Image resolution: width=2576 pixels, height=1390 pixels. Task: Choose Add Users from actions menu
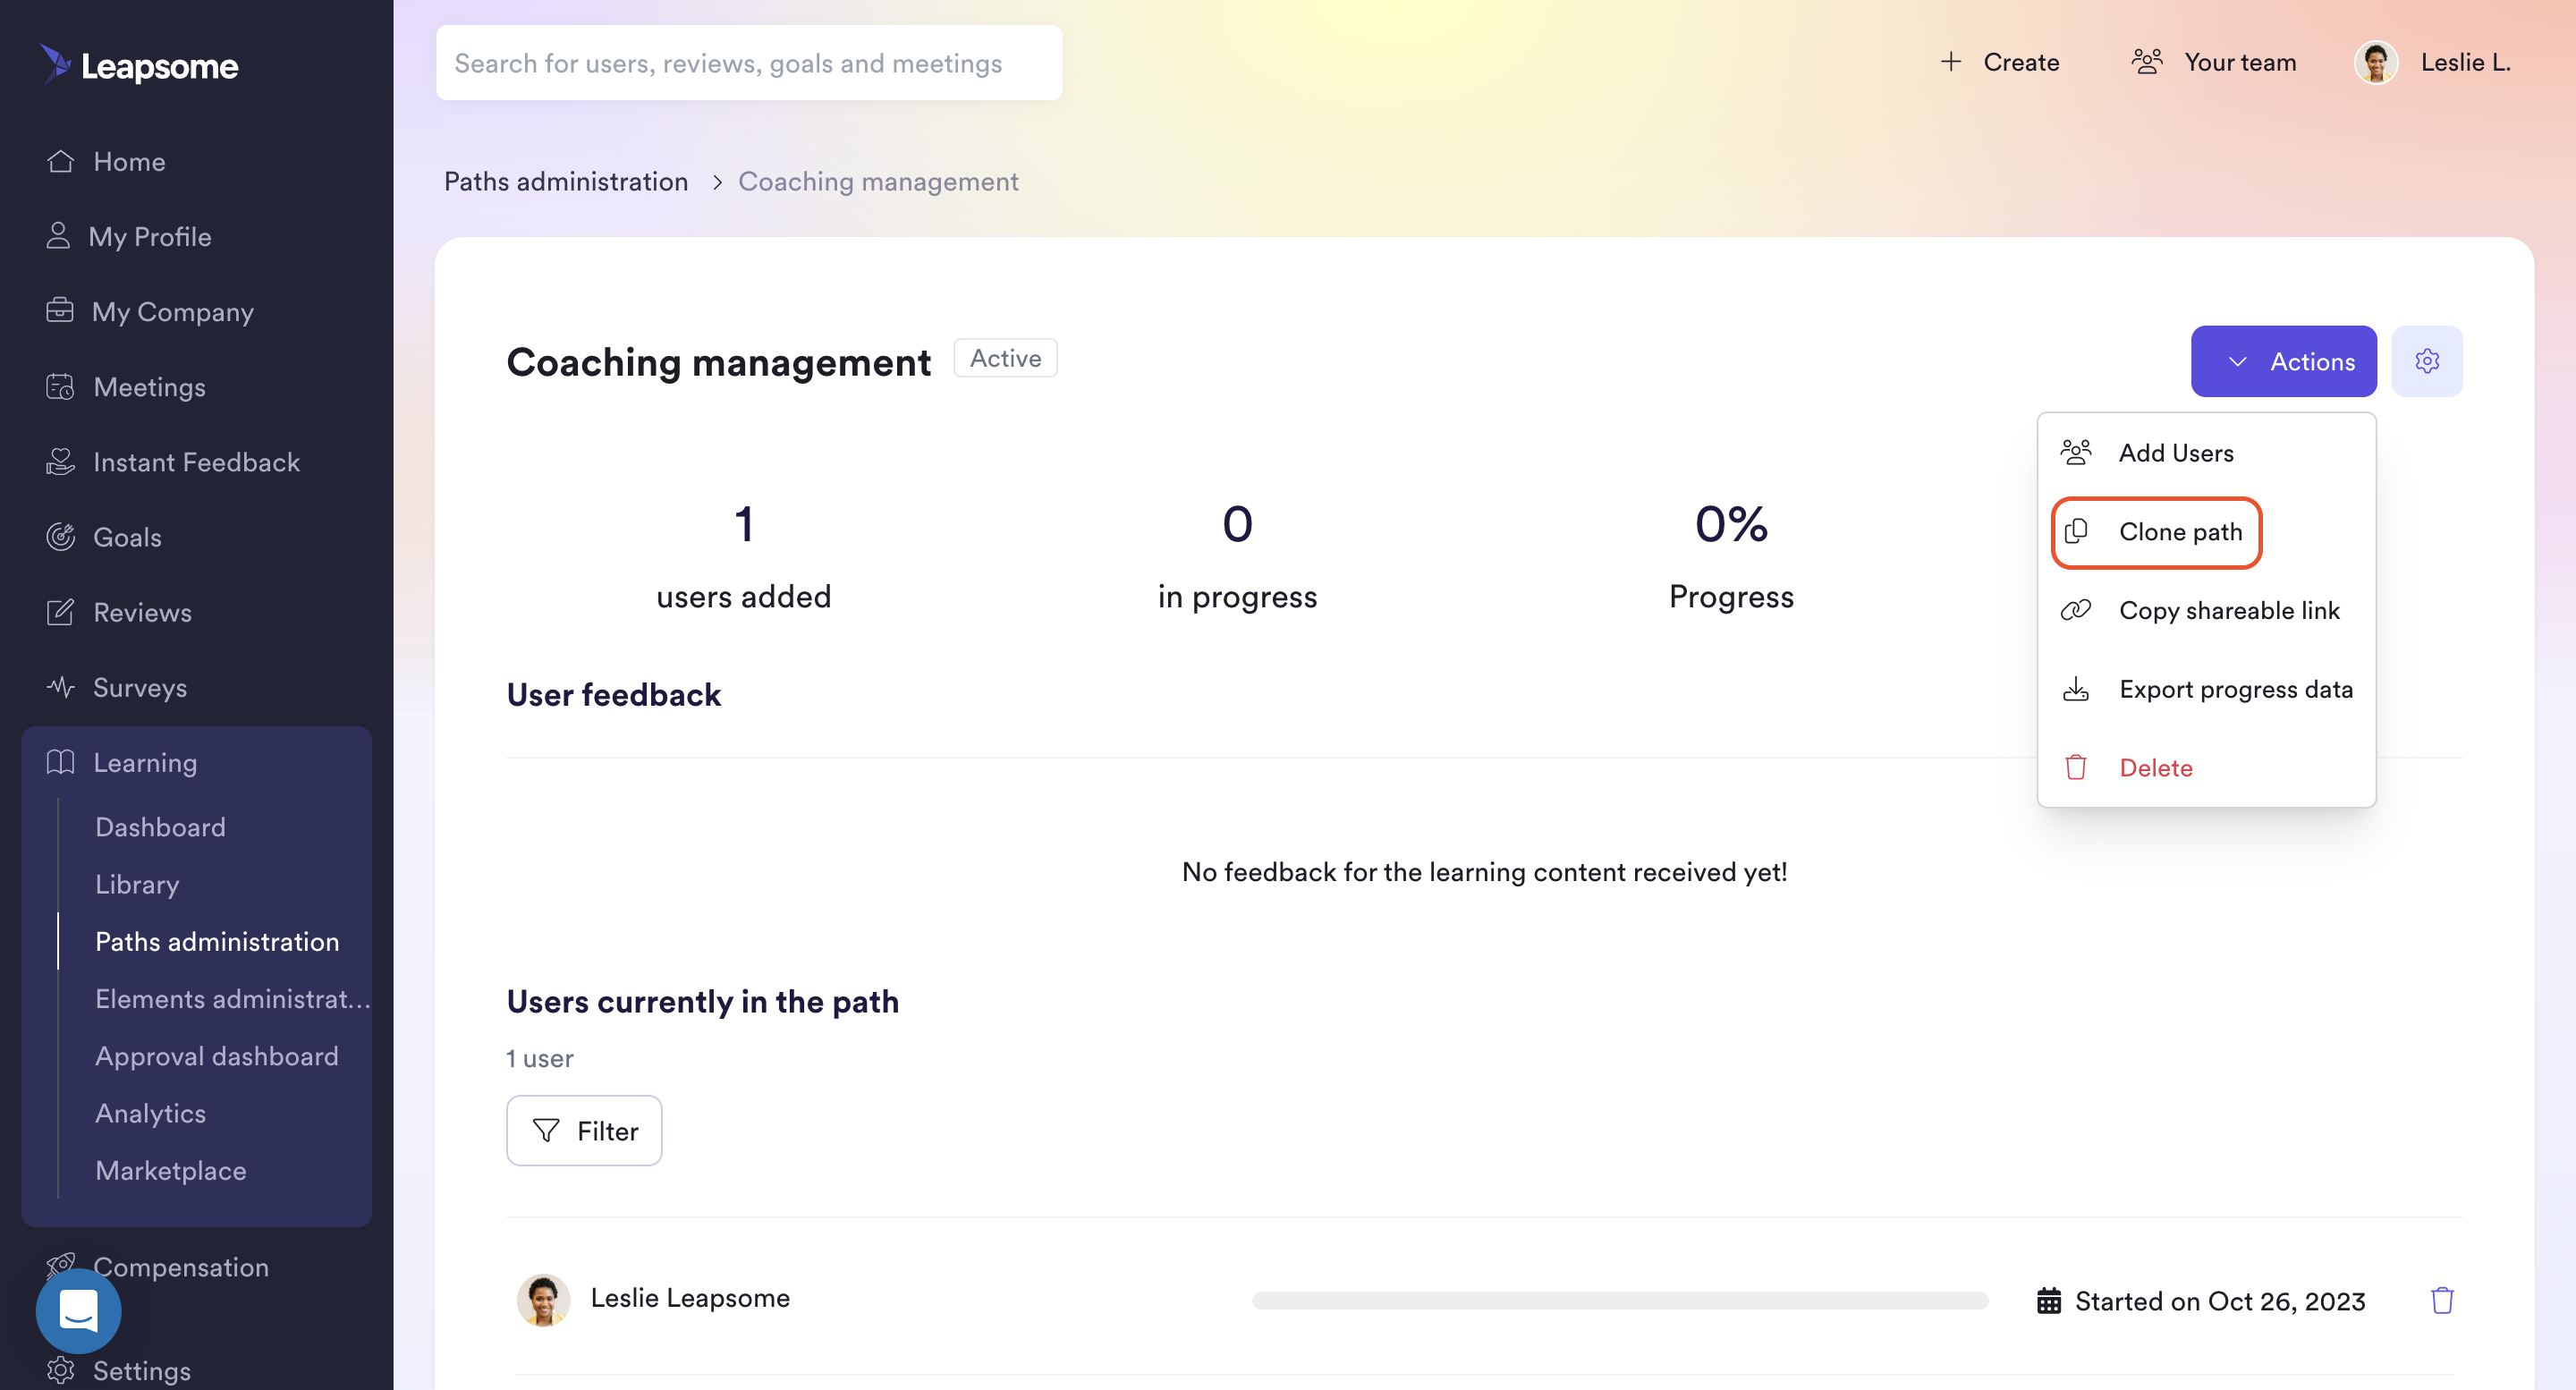click(2206, 452)
